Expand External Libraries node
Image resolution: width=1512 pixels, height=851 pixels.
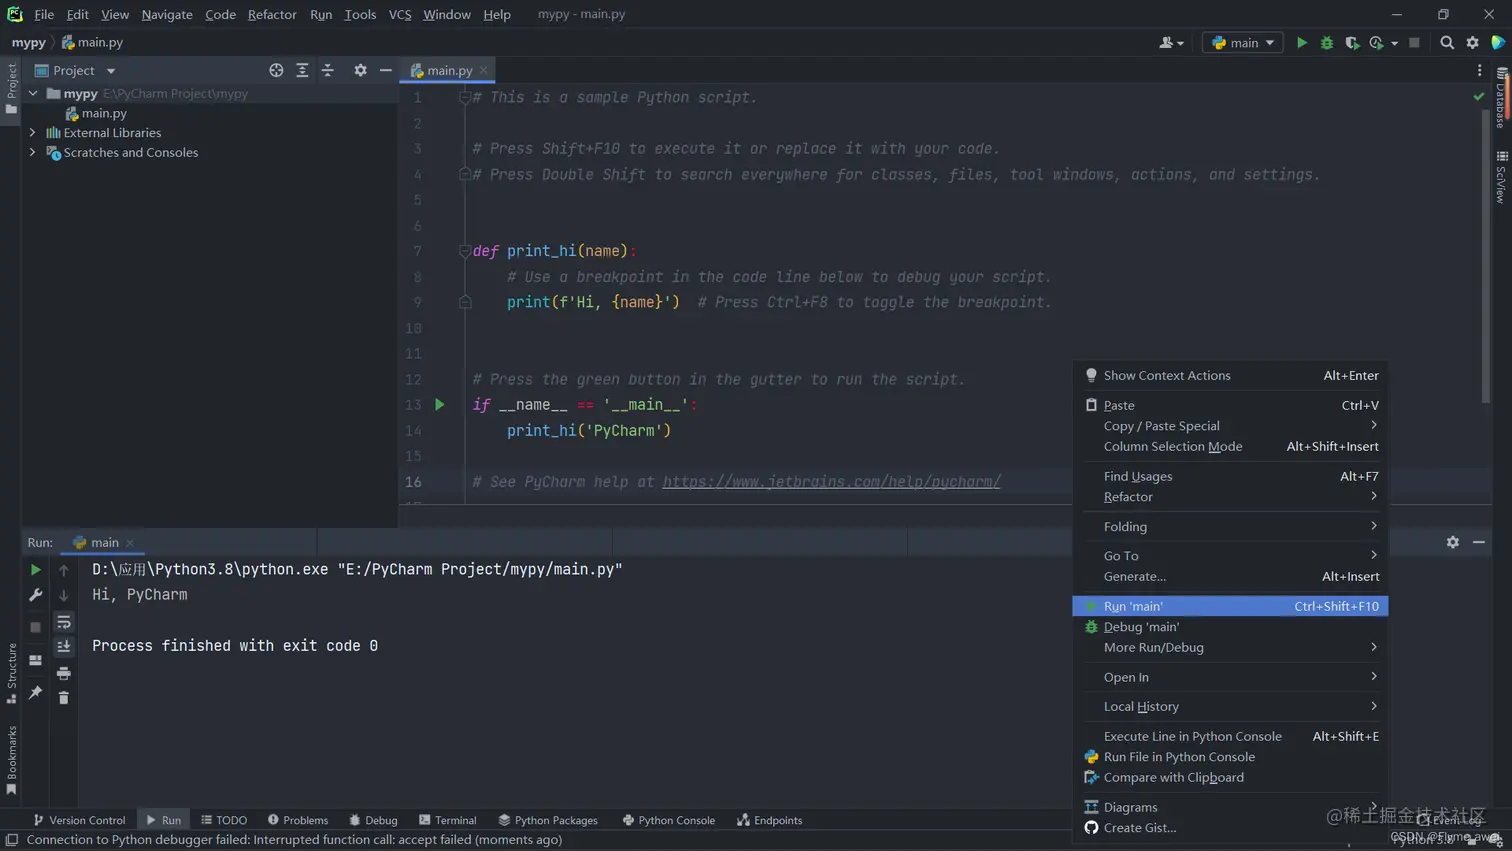(33, 132)
